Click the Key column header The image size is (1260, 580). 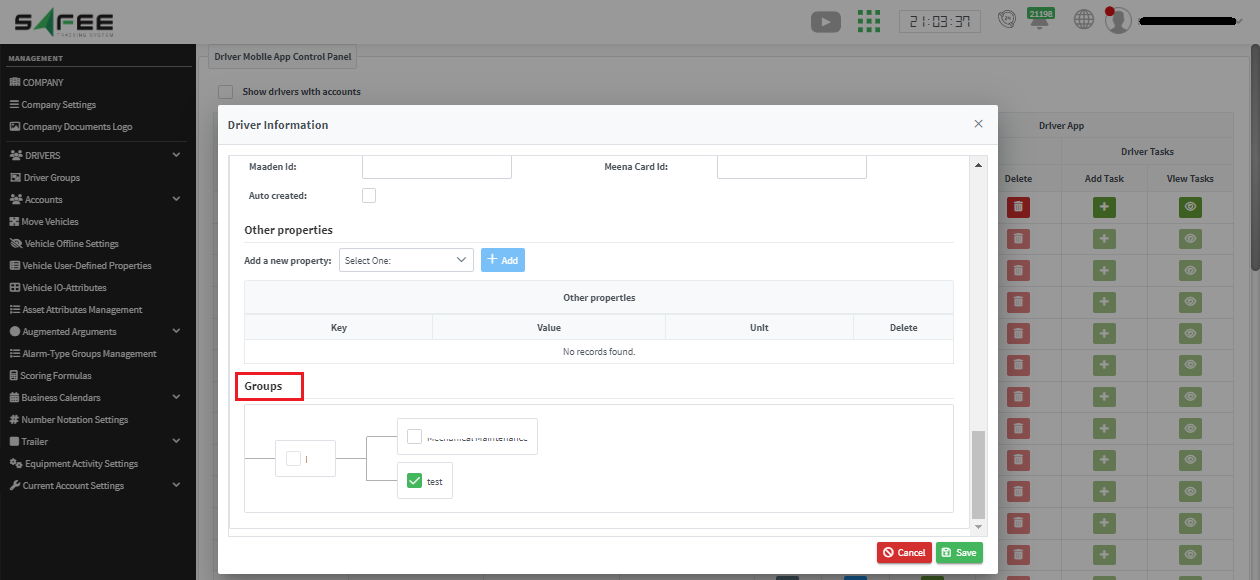tap(339, 327)
